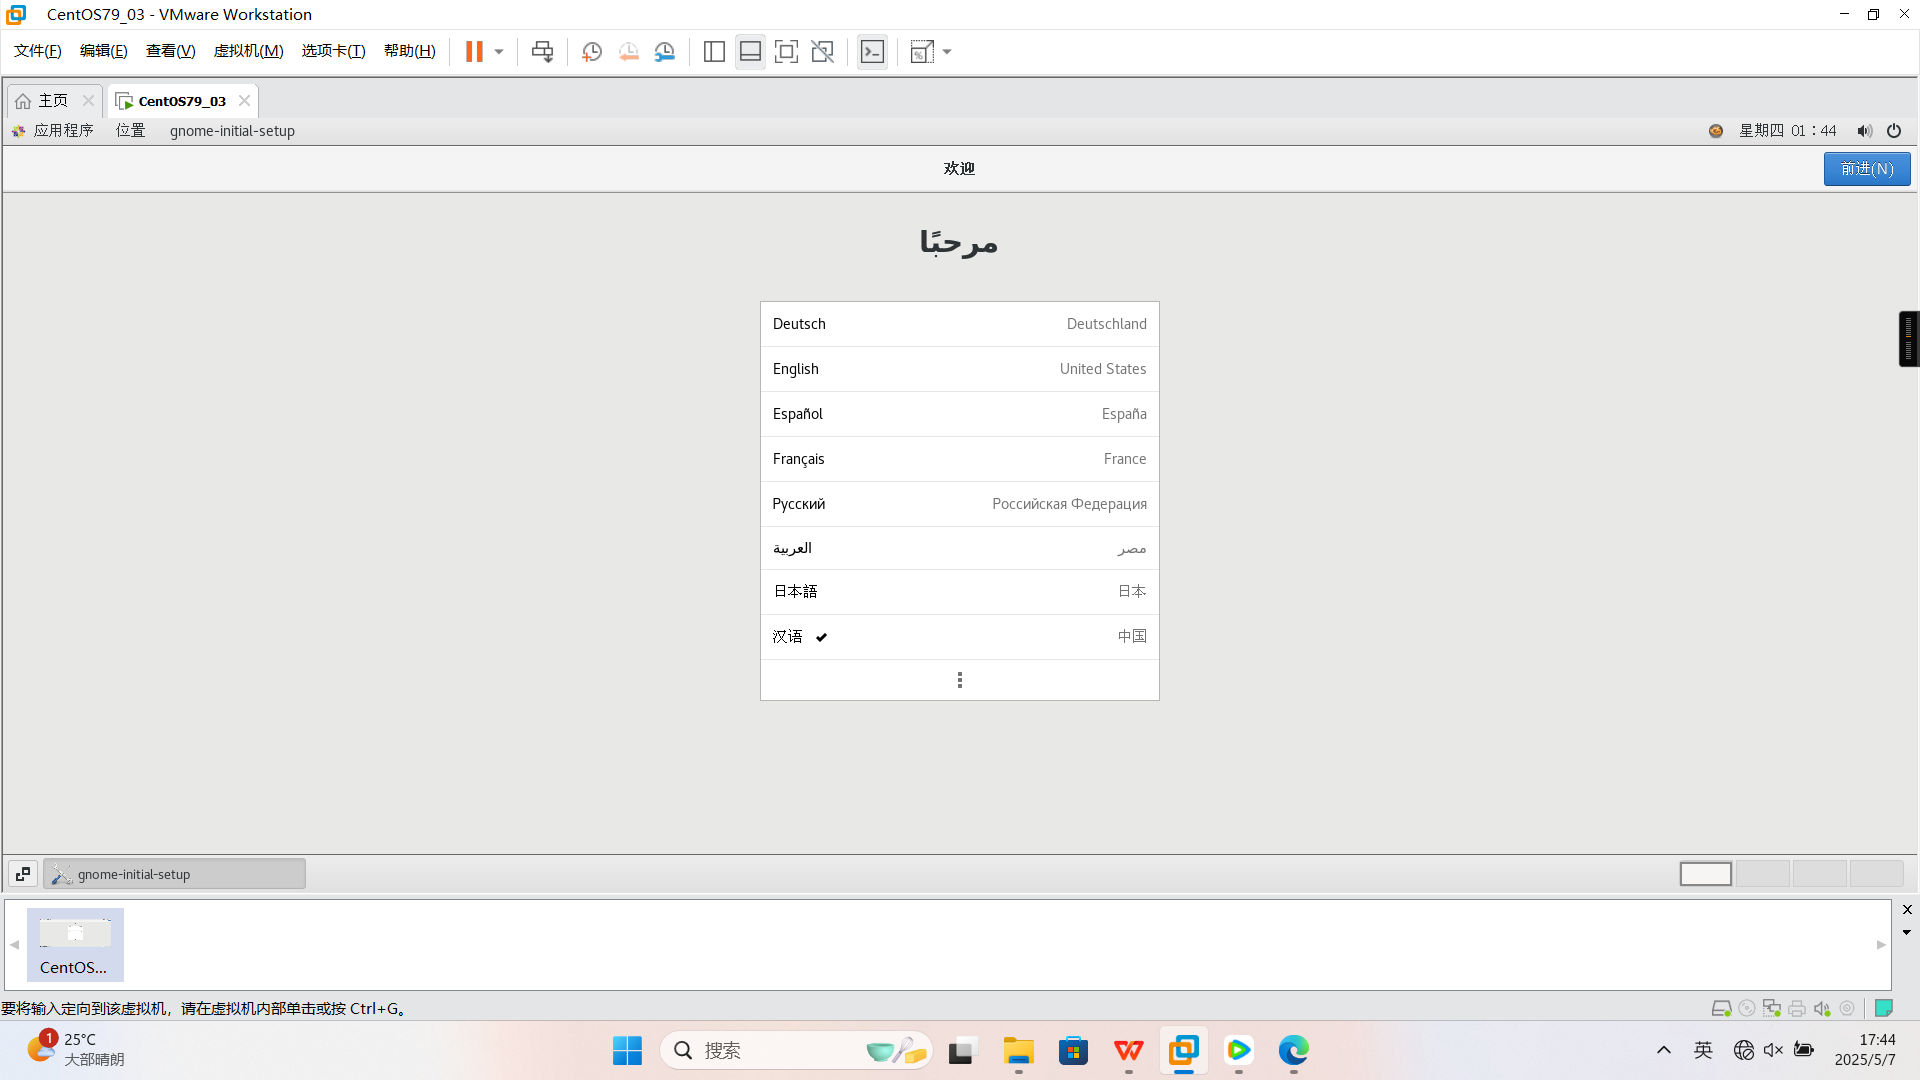This screenshot has width=1920, height=1080.
Task: Click the send Ctrl+Alt+Del toolbar icon
Action: [542, 52]
